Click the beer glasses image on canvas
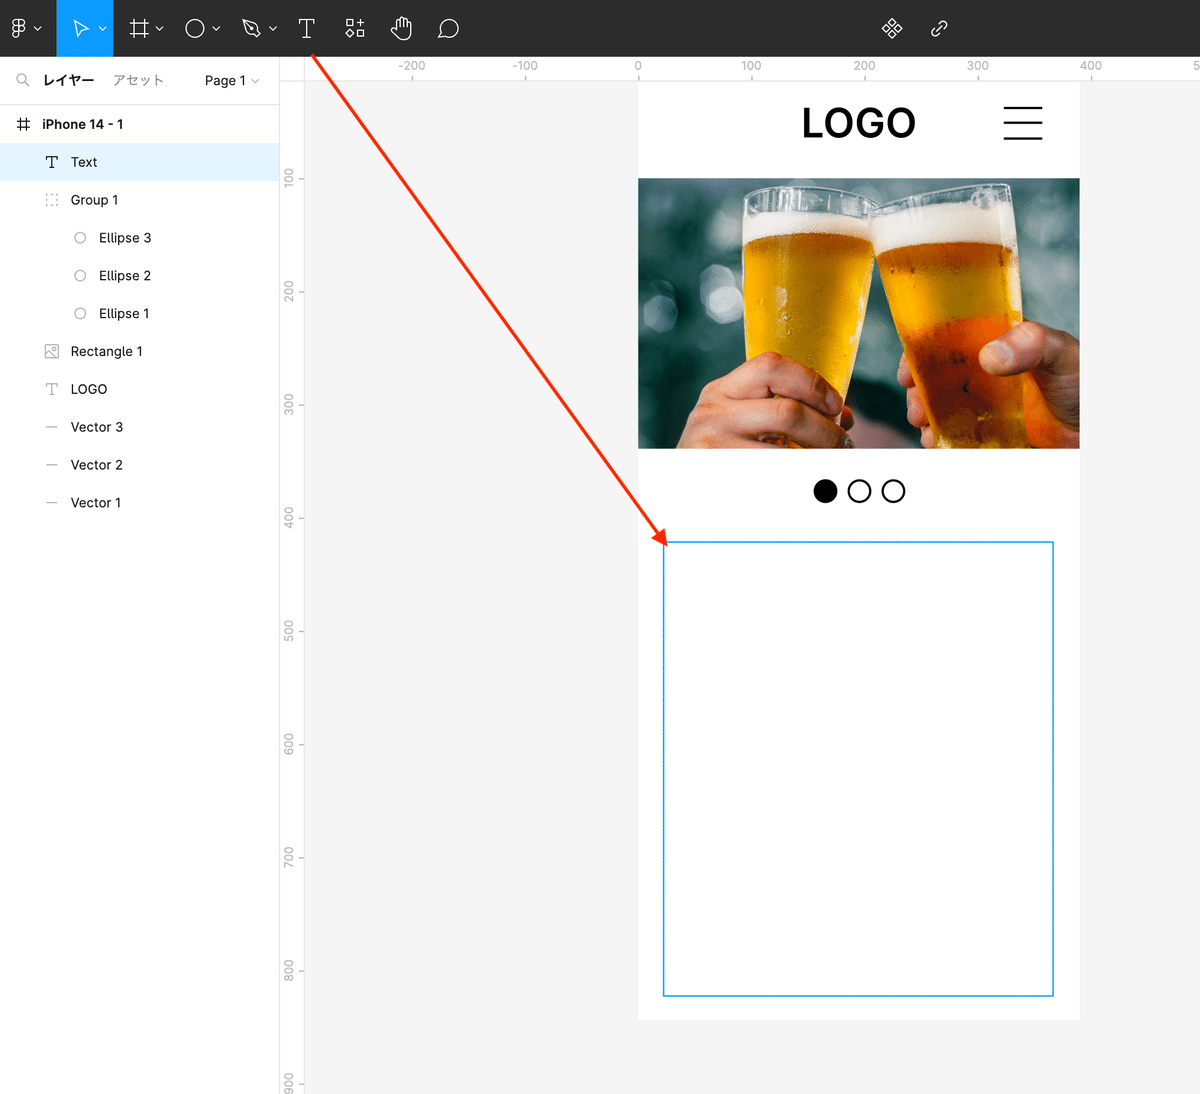1200x1094 pixels. (859, 313)
